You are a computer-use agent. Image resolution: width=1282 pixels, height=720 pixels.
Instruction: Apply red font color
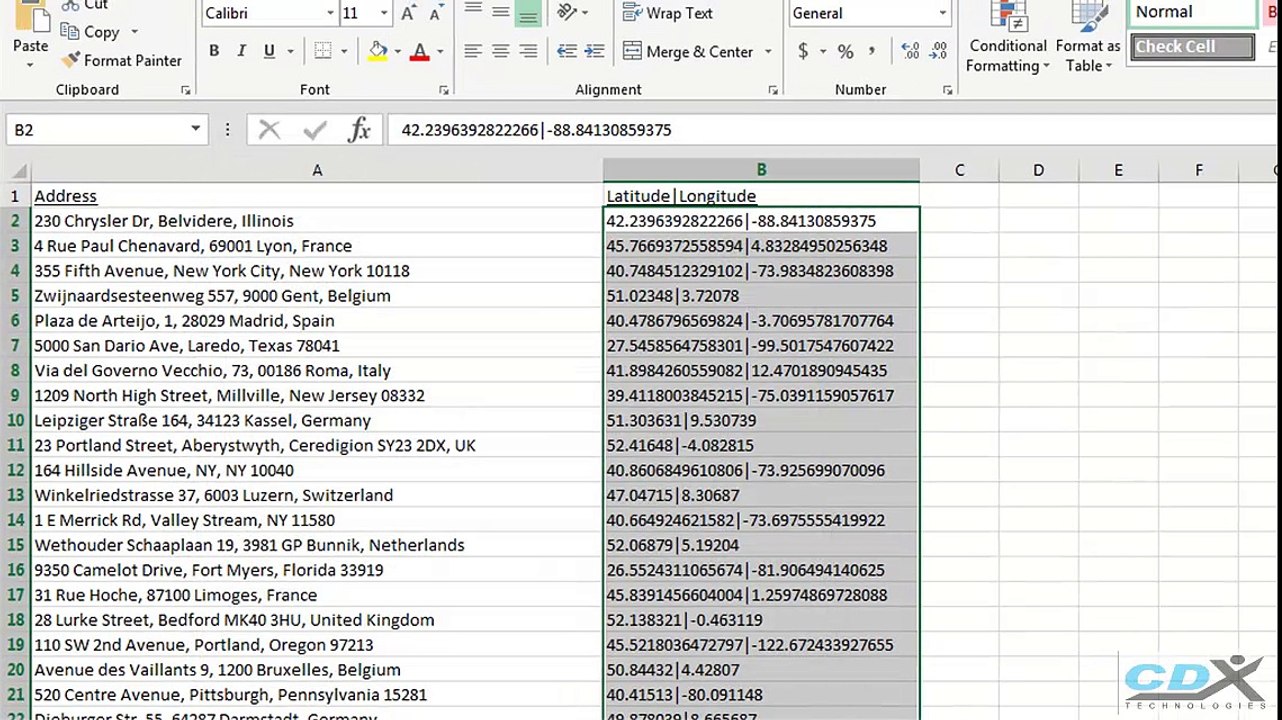(420, 51)
